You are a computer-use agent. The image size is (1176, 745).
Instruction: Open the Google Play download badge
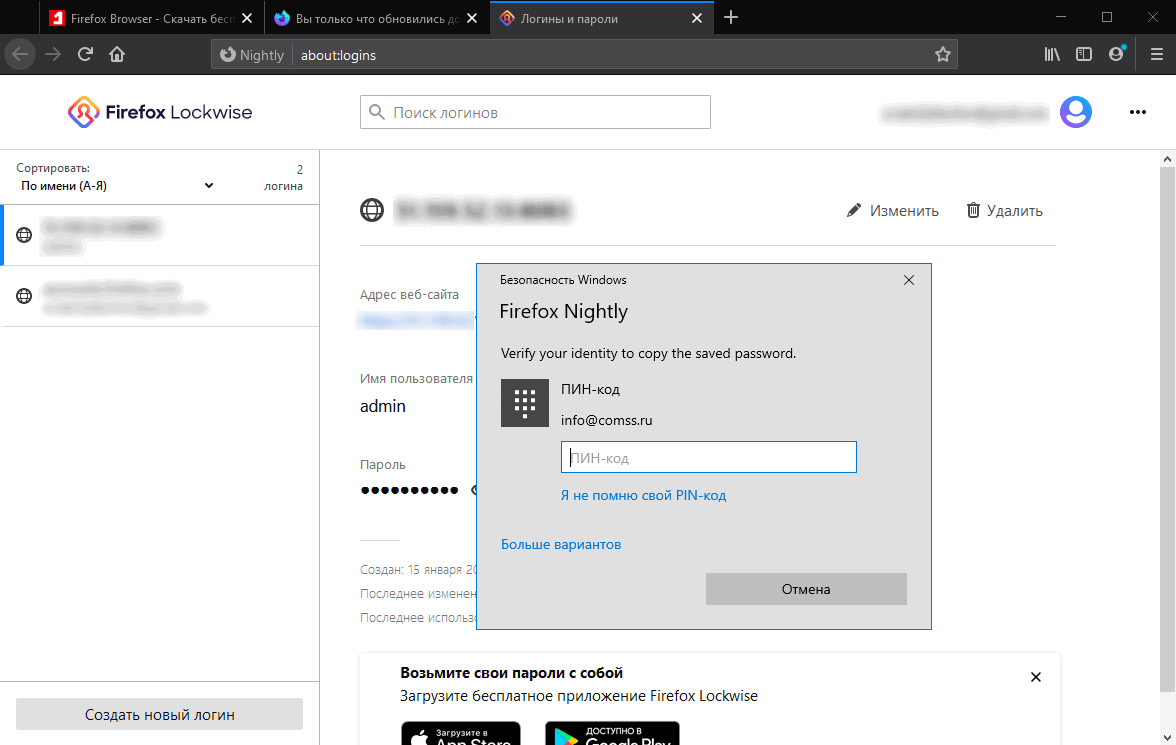(x=612, y=733)
